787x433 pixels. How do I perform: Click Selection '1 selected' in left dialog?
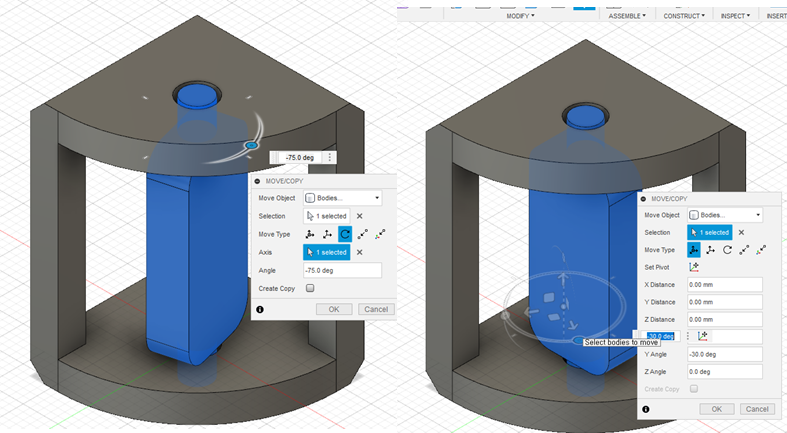(327, 216)
